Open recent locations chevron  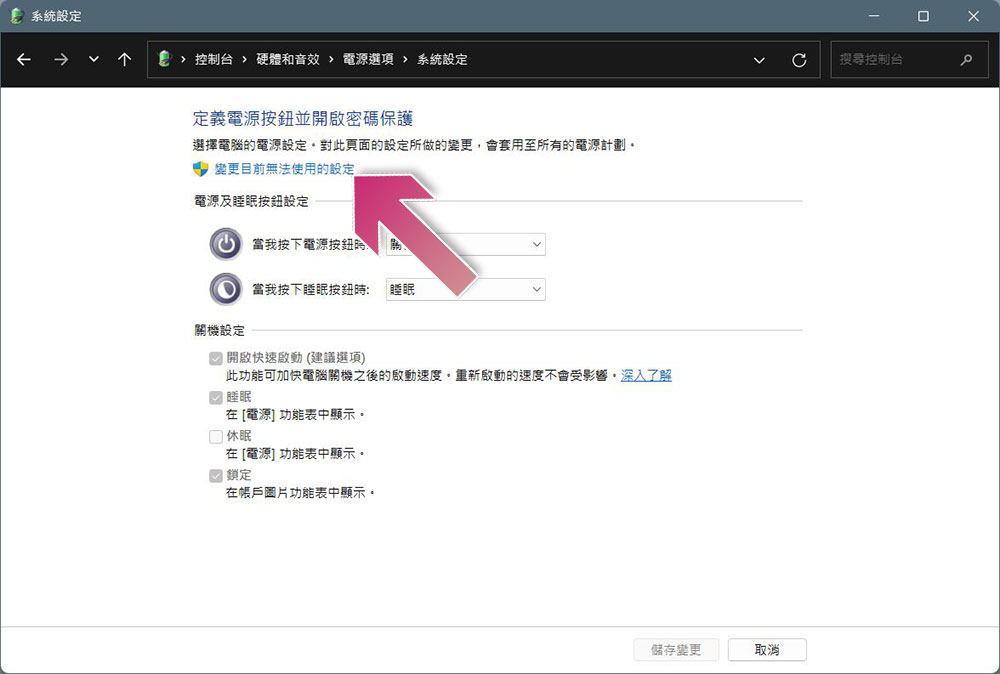coord(94,59)
